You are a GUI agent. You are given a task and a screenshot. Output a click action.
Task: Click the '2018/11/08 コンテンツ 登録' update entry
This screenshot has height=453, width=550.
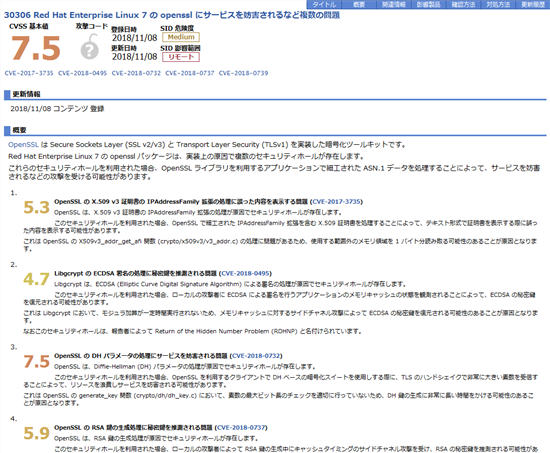coord(57,109)
